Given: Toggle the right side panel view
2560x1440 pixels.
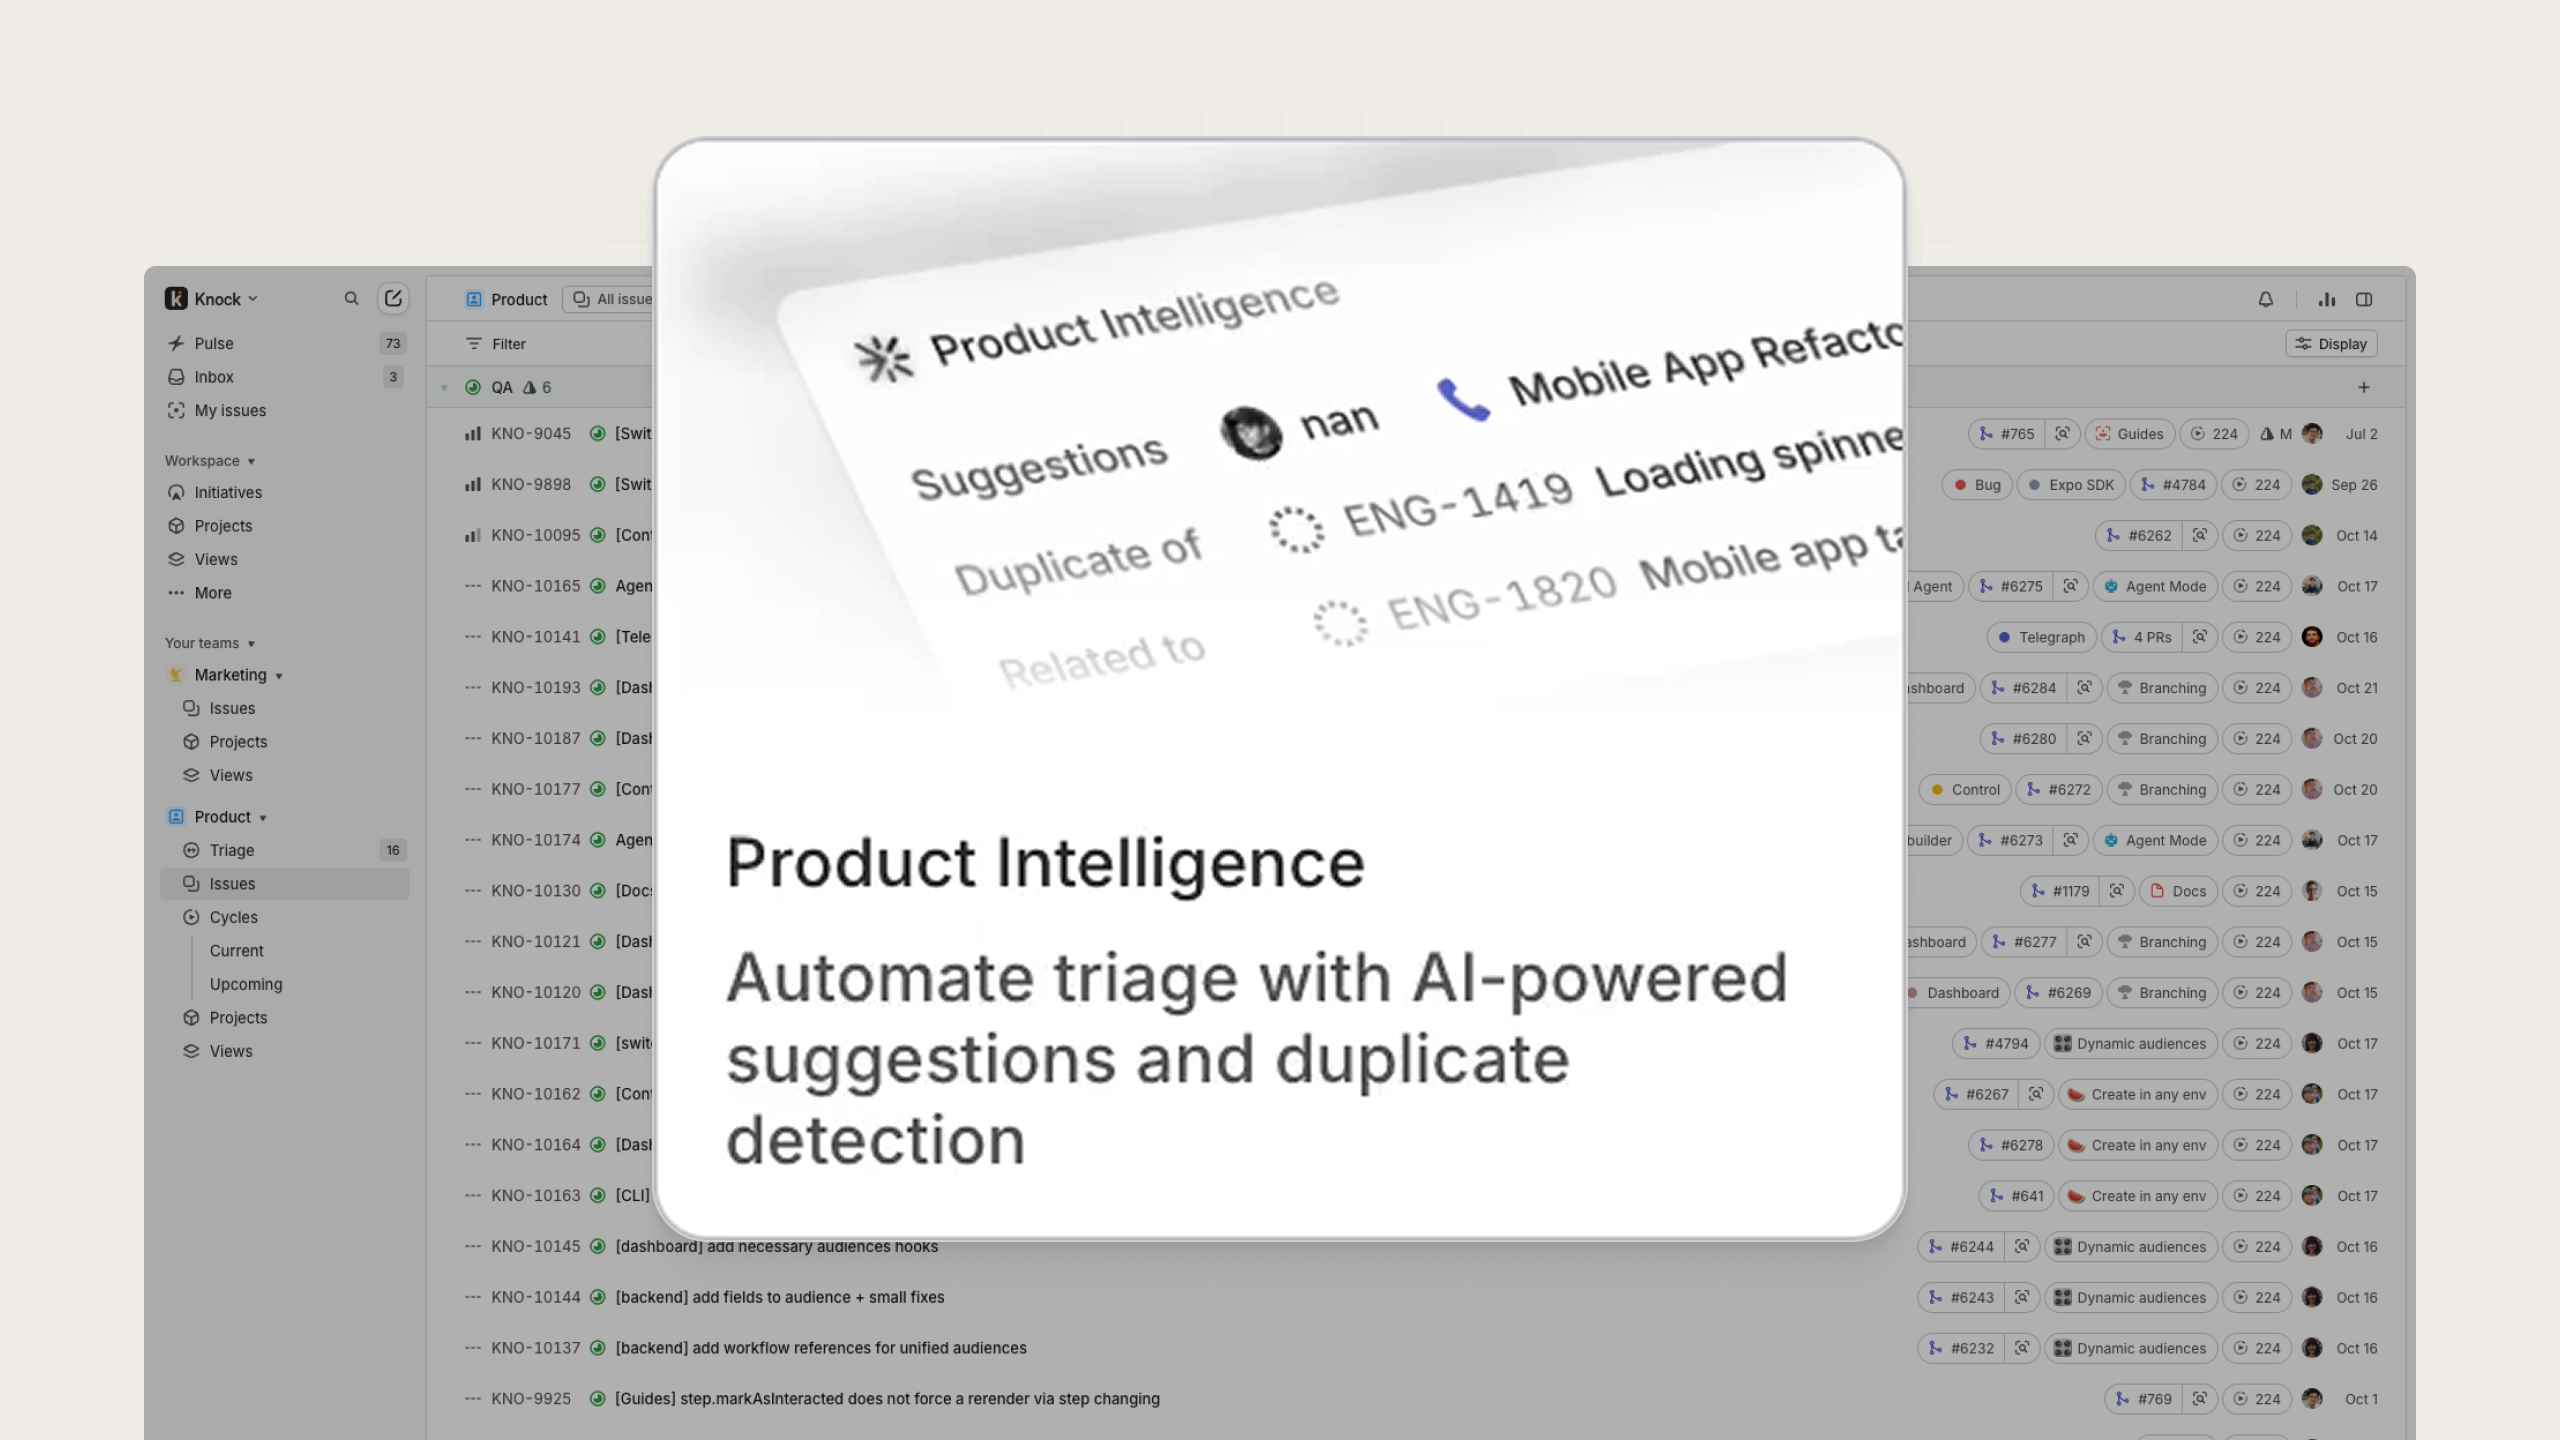Looking at the screenshot, I should click(x=2363, y=299).
